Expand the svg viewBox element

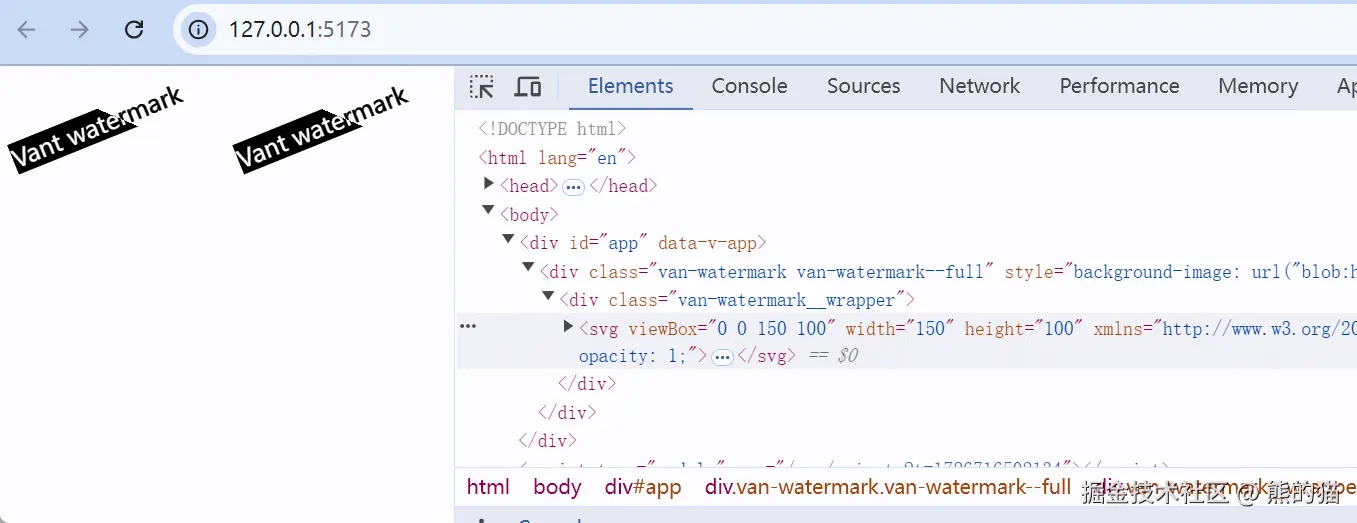point(568,326)
